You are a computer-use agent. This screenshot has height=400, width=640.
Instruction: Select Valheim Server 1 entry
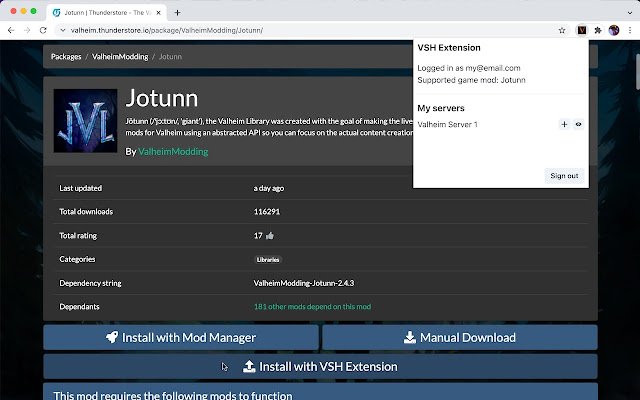click(x=447, y=124)
